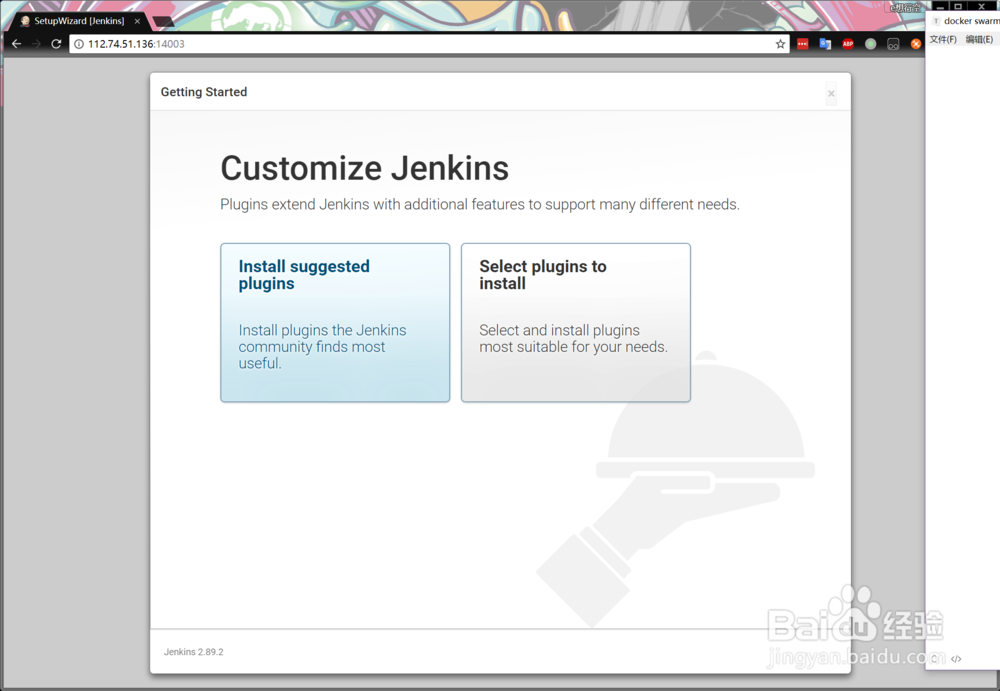Open the Google Translate extension icon

[824, 43]
